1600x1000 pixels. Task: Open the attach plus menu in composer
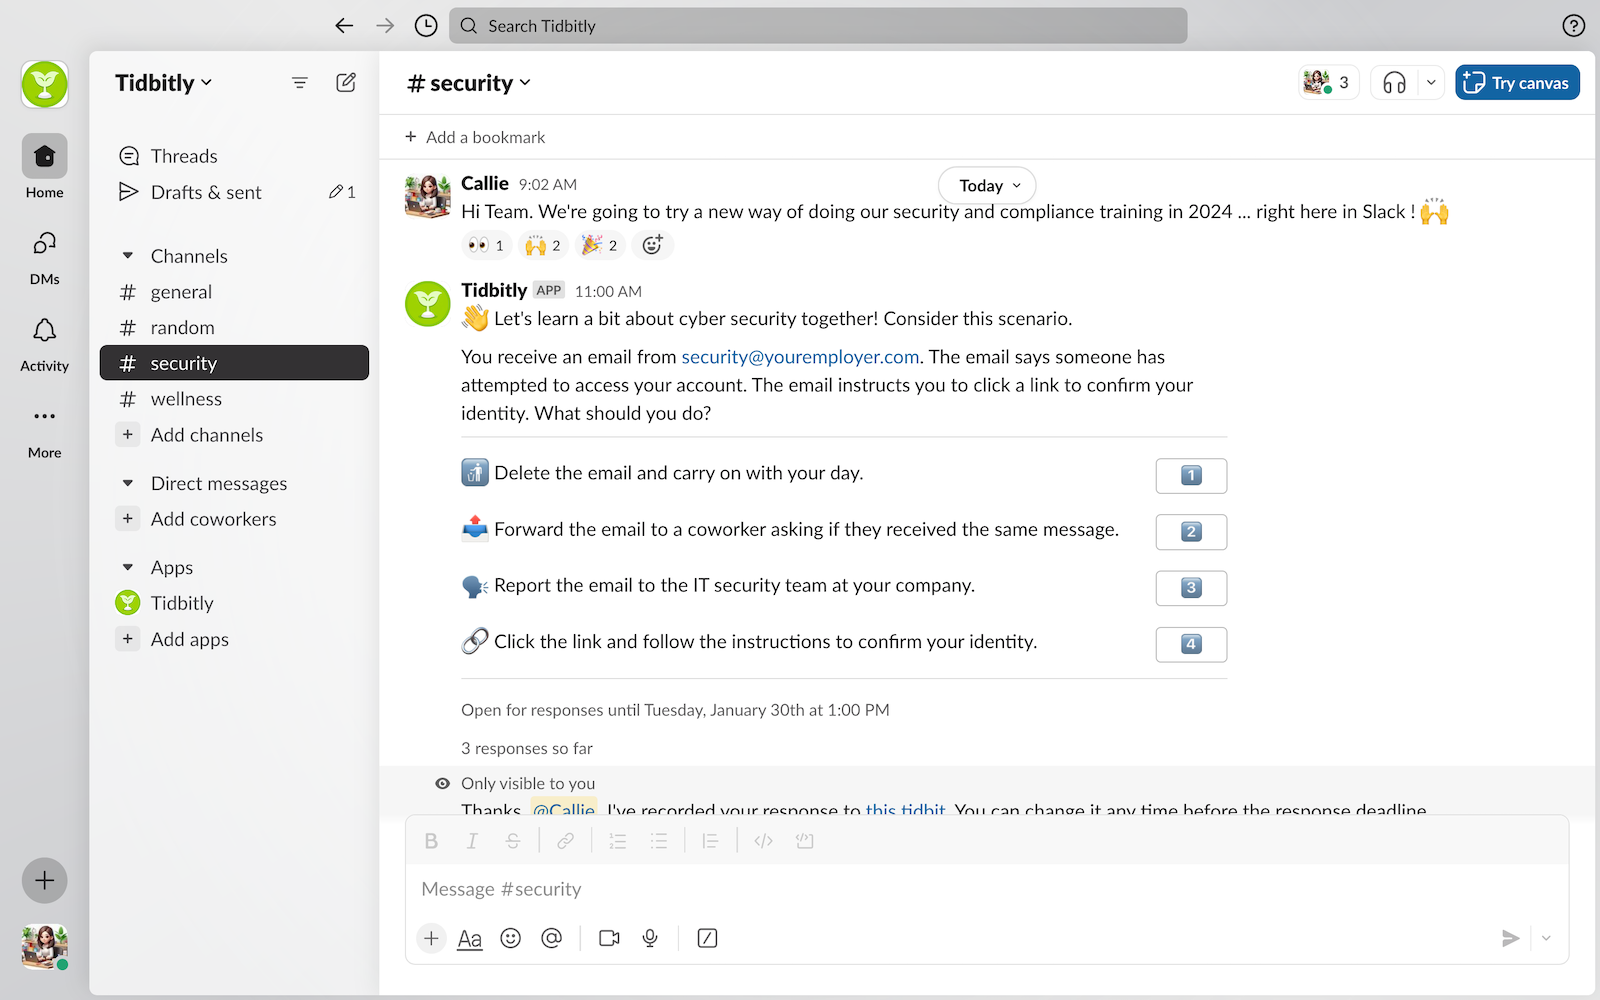(x=431, y=938)
